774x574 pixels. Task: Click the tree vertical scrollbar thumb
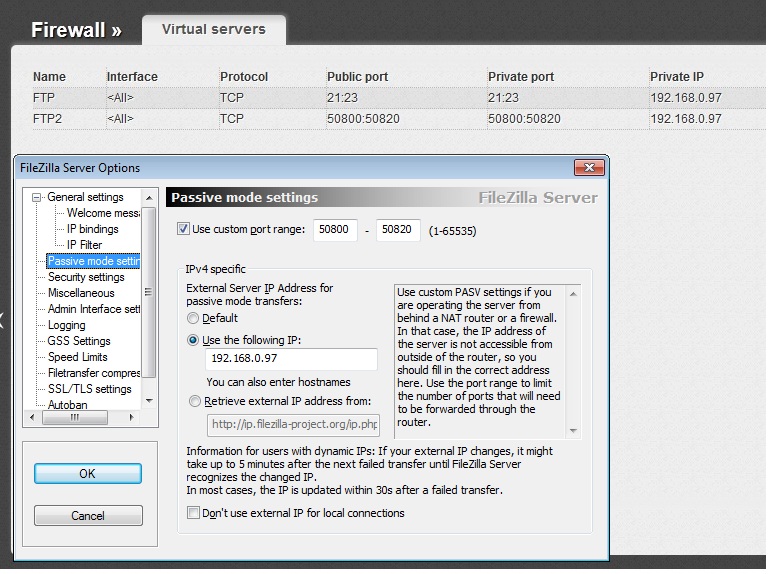149,293
